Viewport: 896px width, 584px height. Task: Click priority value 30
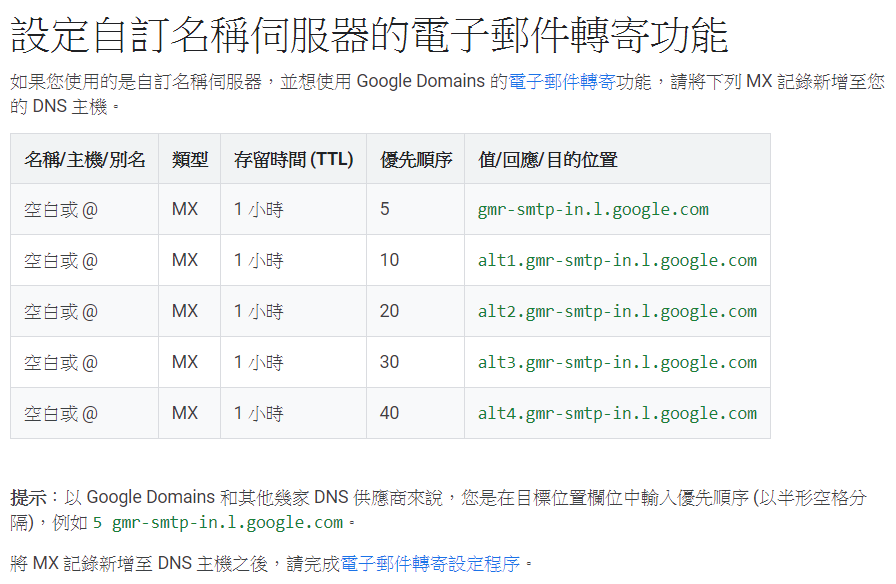[389, 362]
